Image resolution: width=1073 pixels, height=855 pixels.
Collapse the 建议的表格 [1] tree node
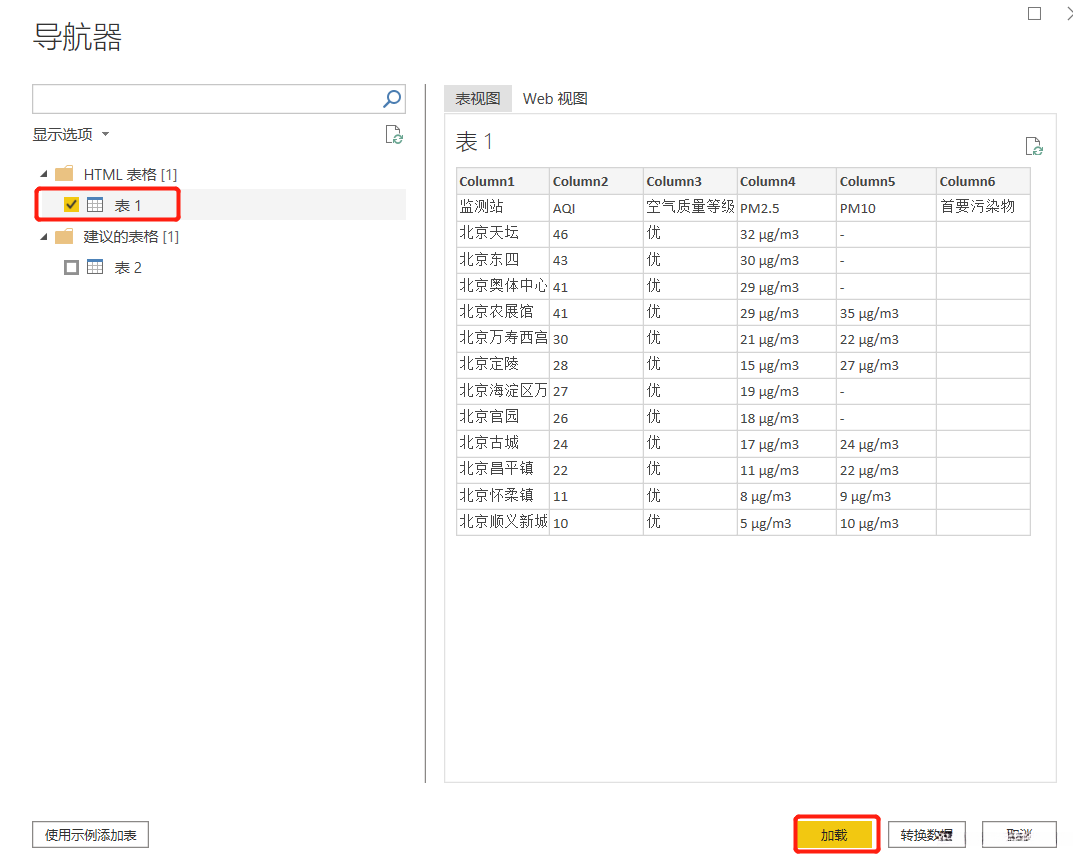point(44,237)
